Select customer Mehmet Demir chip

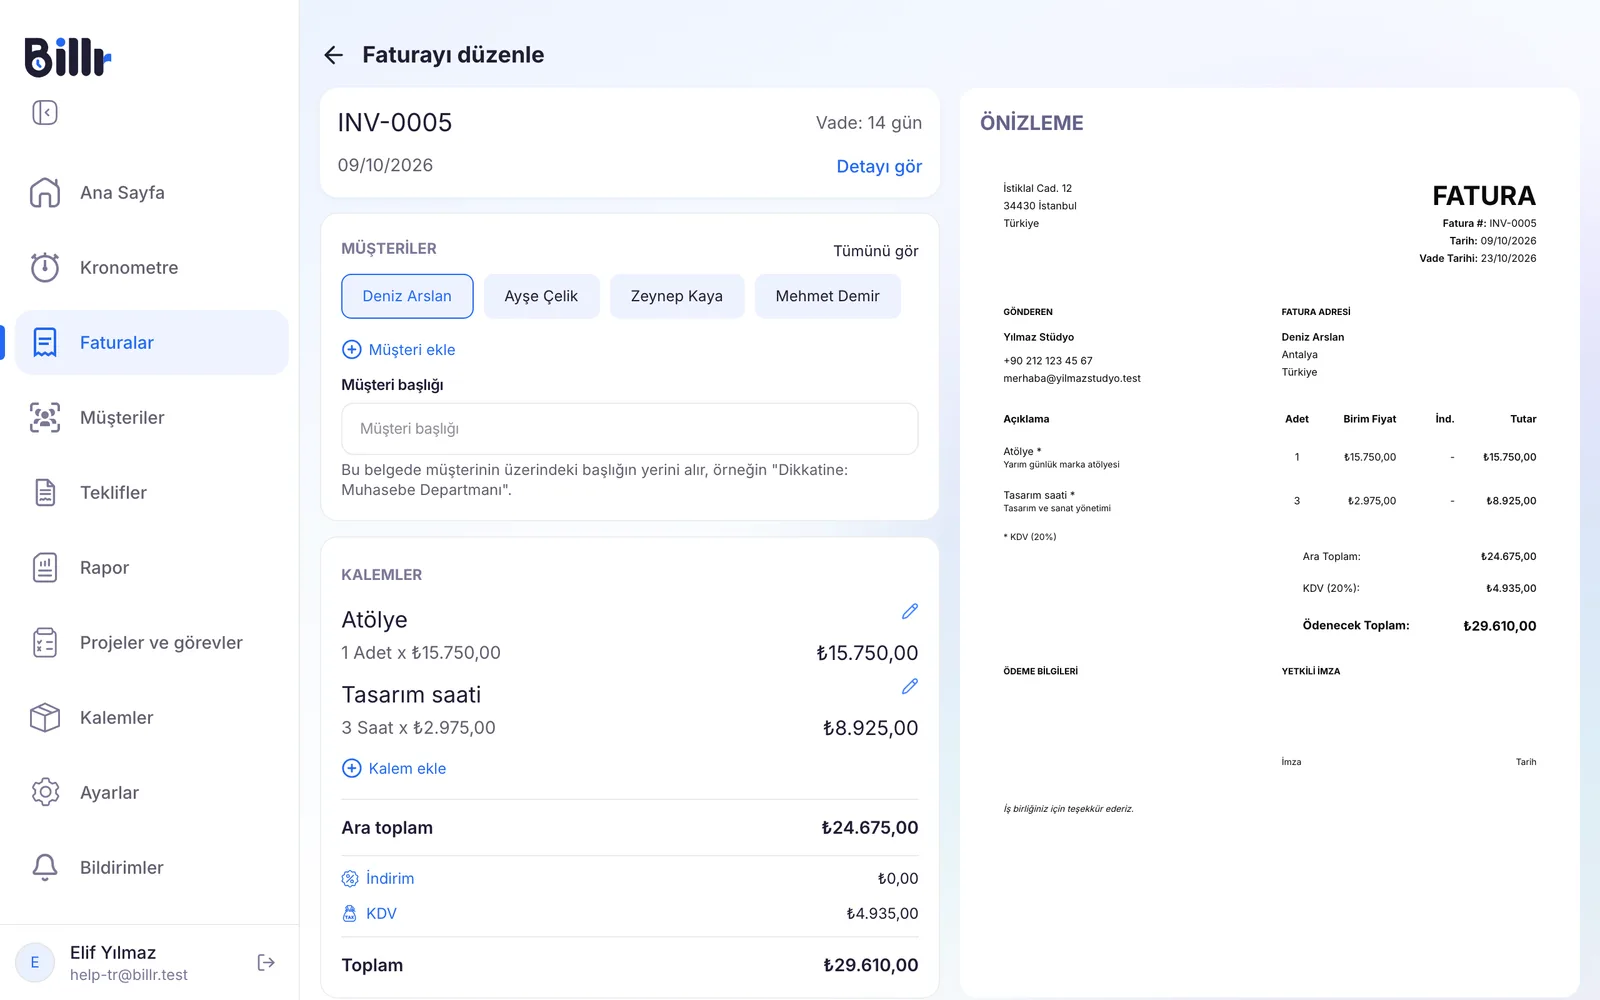click(x=828, y=296)
